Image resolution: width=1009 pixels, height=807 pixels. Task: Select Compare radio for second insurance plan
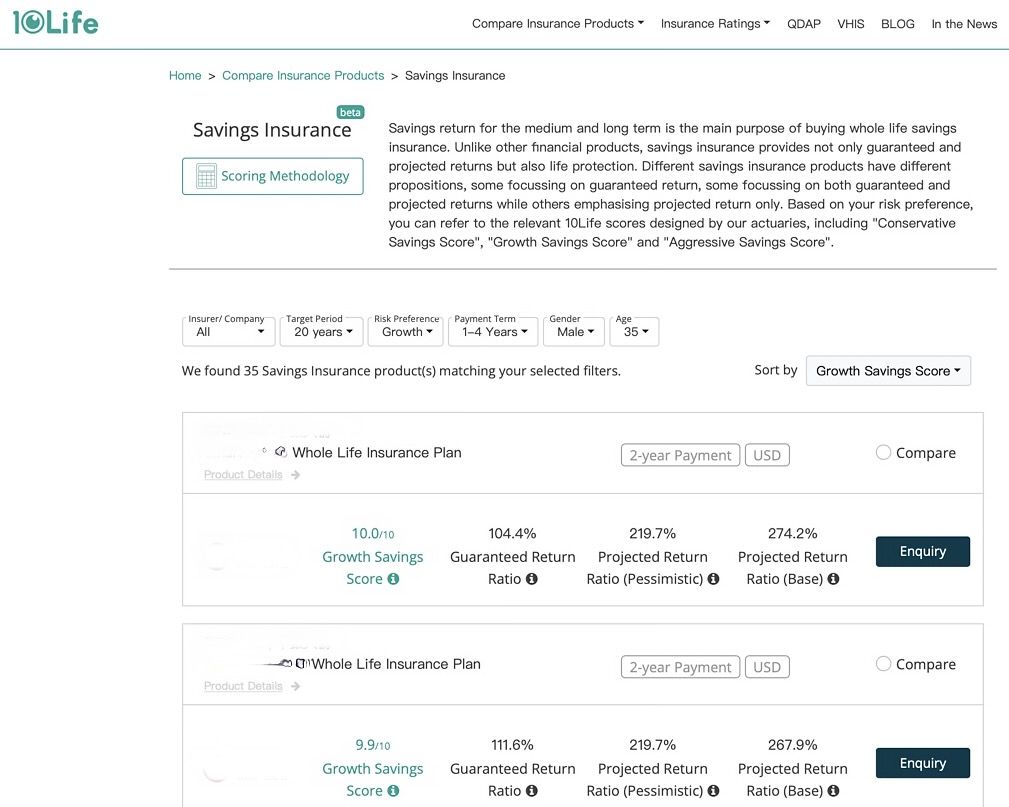pos(883,664)
